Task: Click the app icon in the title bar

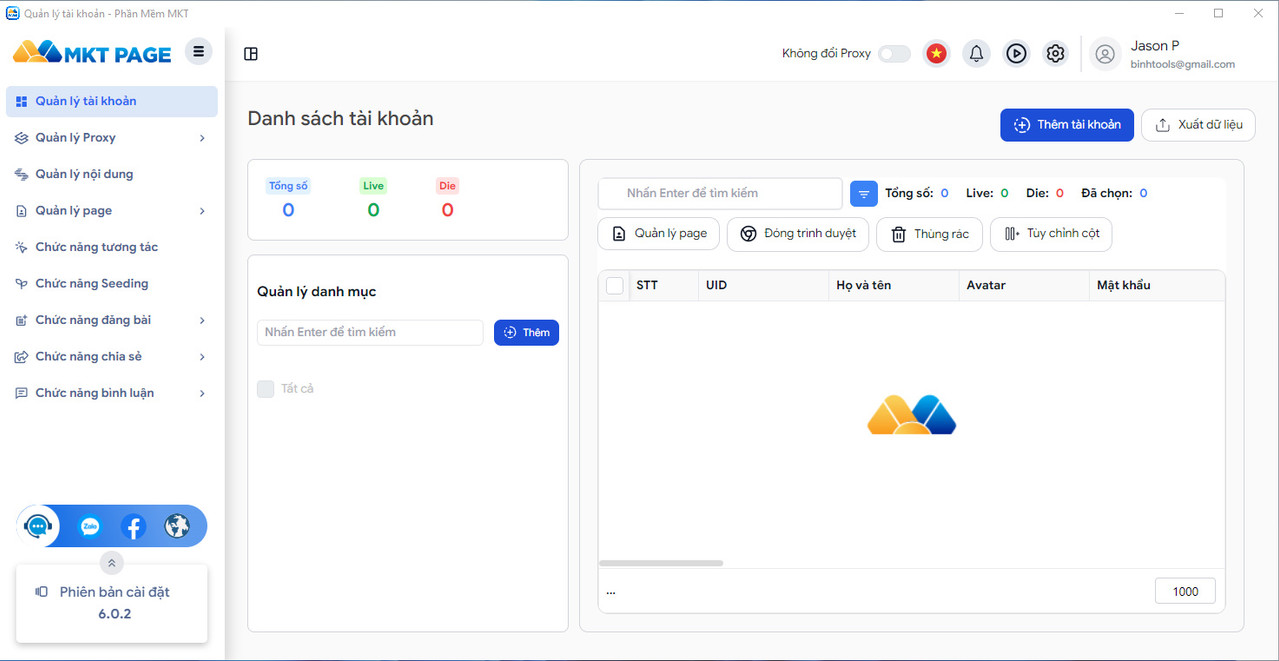Action: (x=13, y=13)
